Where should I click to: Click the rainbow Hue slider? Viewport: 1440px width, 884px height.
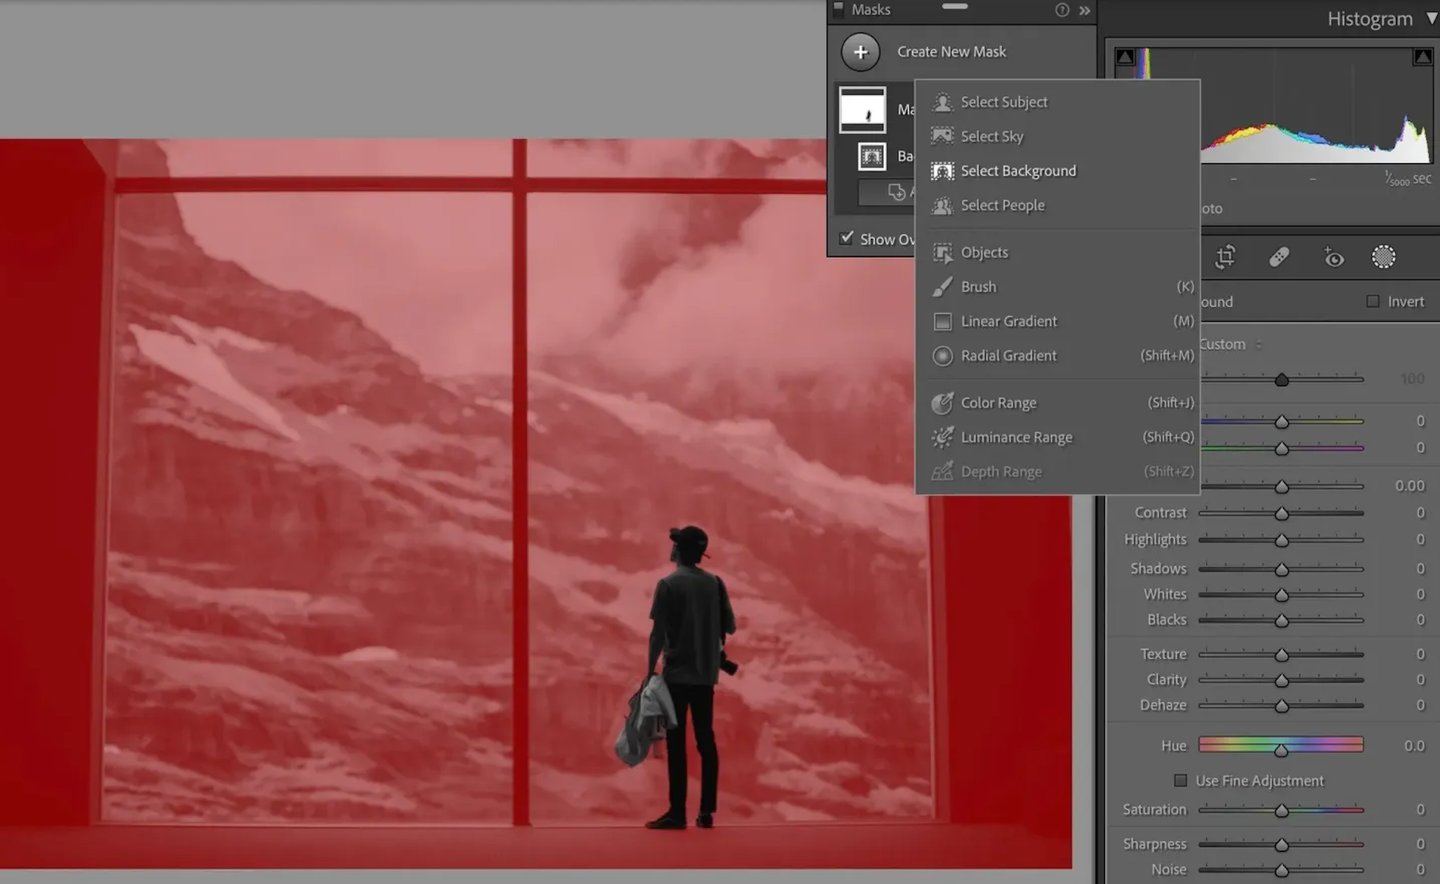[1281, 745]
